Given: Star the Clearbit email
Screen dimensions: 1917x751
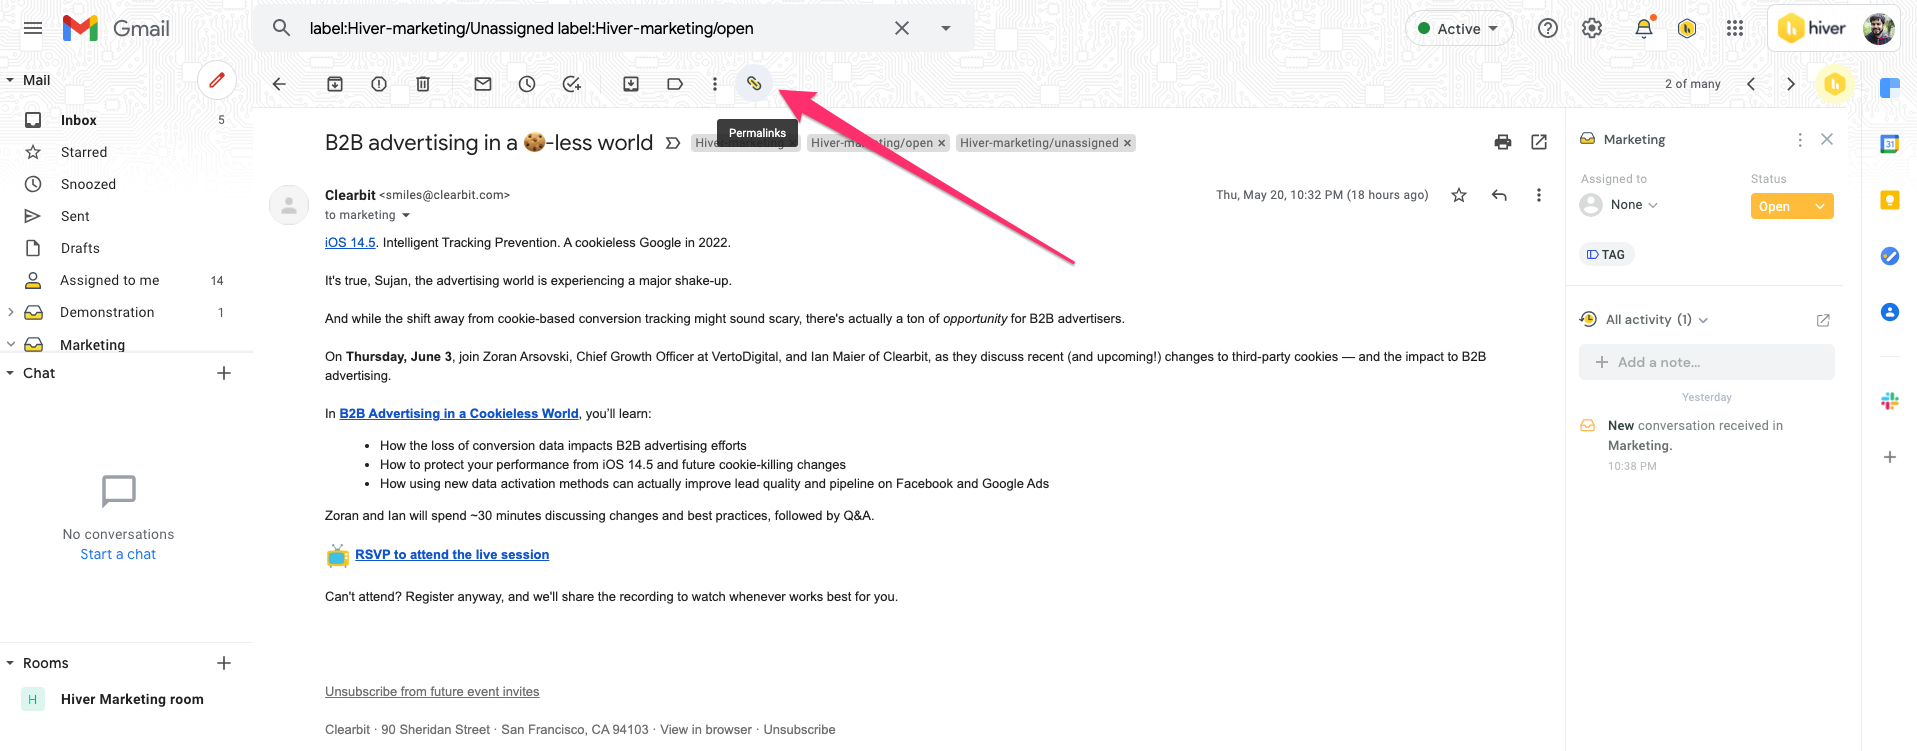Looking at the screenshot, I should tap(1459, 195).
